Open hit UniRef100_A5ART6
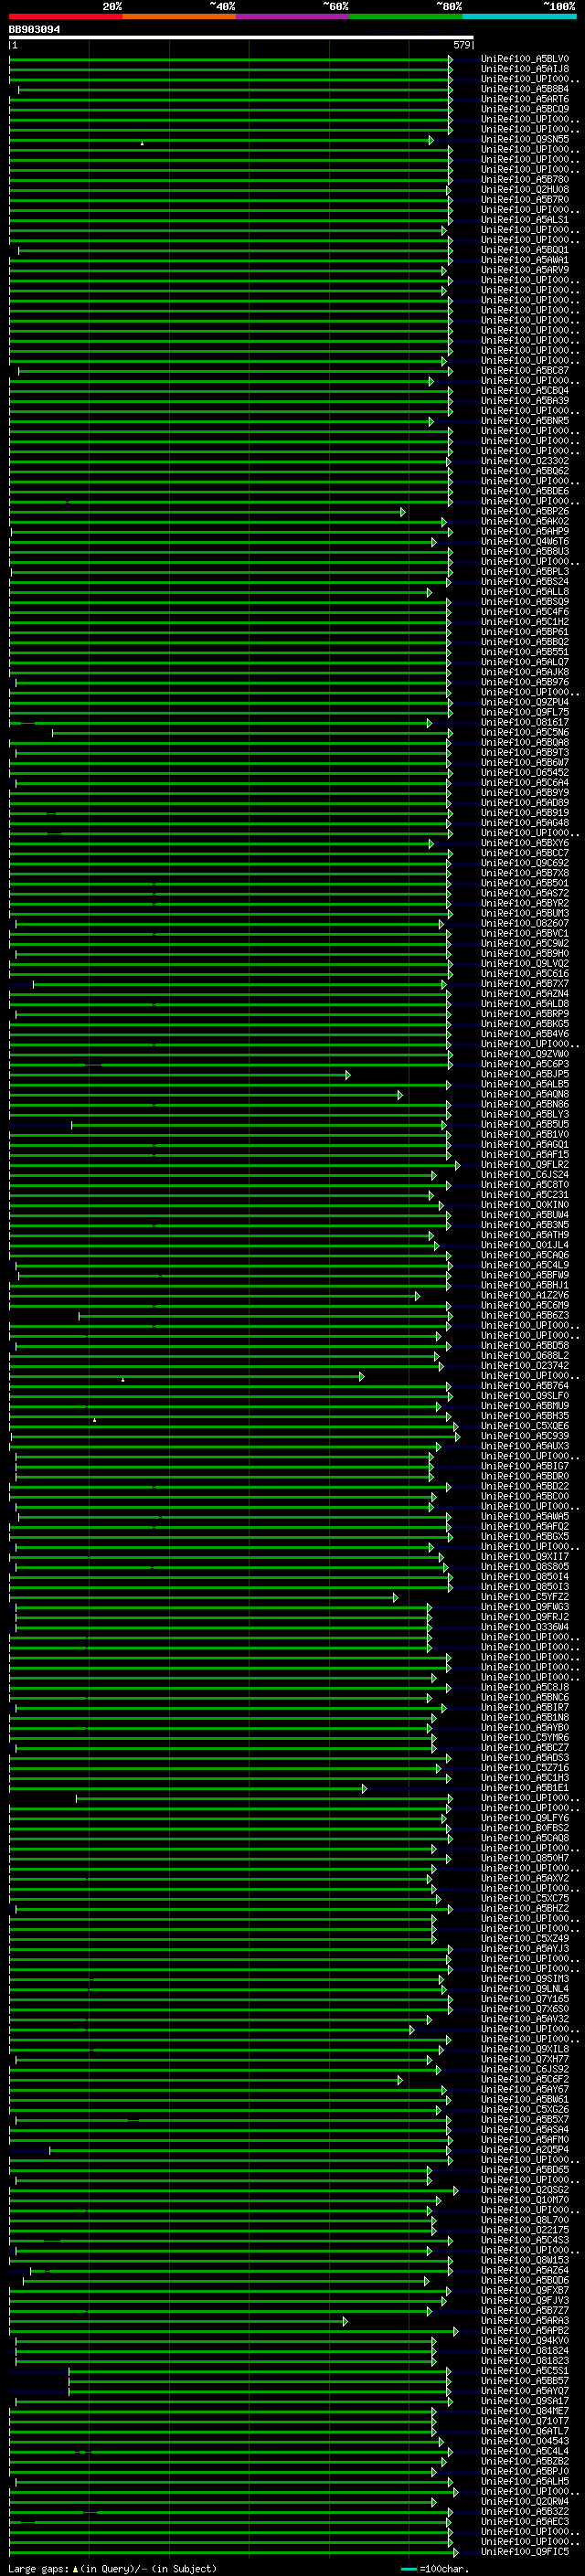This screenshot has height=2576, width=585. pyautogui.click(x=525, y=99)
